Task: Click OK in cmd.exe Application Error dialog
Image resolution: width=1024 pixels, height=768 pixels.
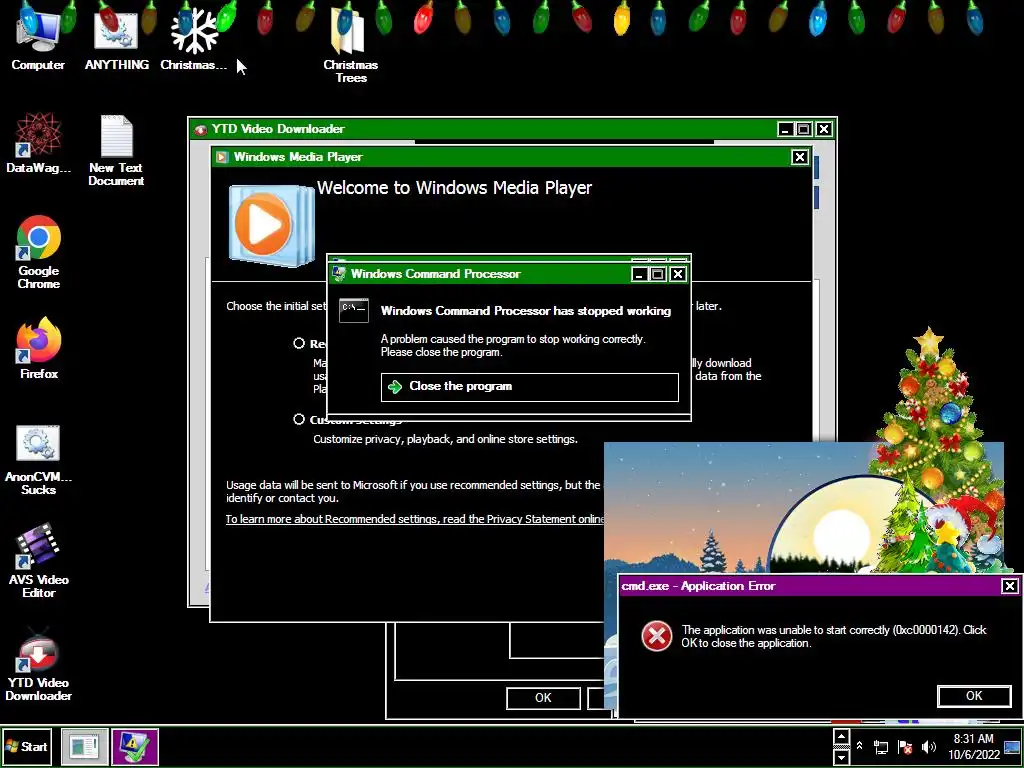Action: pos(974,696)
